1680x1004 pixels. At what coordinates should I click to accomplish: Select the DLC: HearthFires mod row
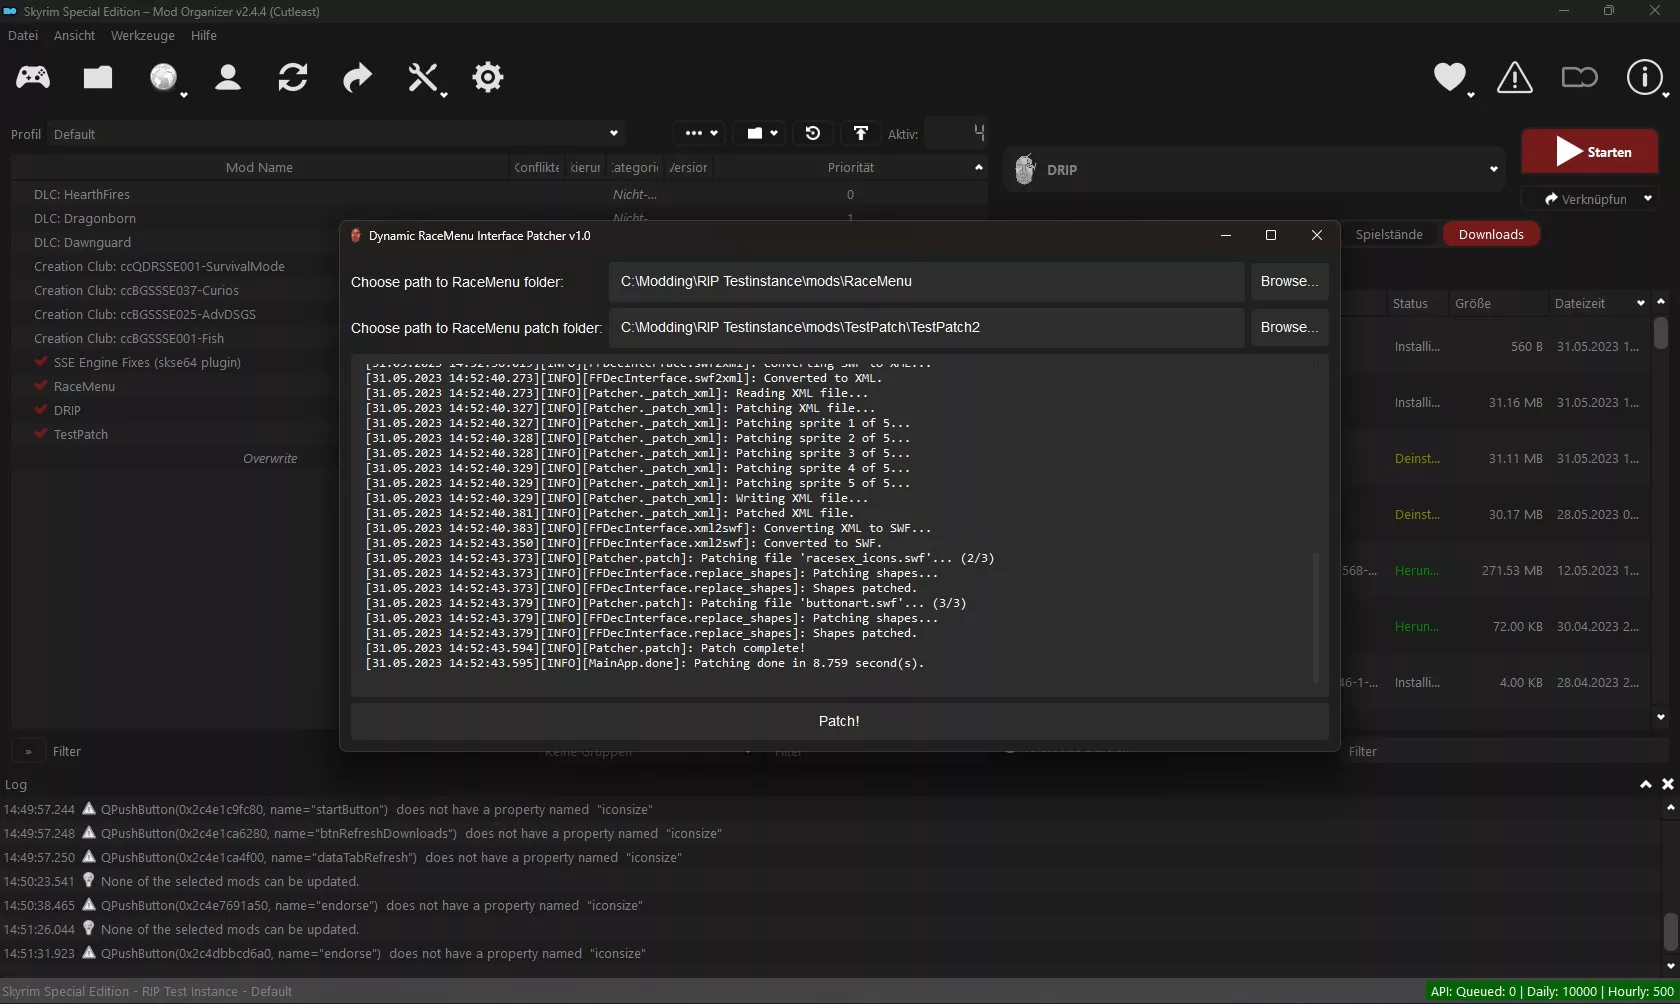500,195
